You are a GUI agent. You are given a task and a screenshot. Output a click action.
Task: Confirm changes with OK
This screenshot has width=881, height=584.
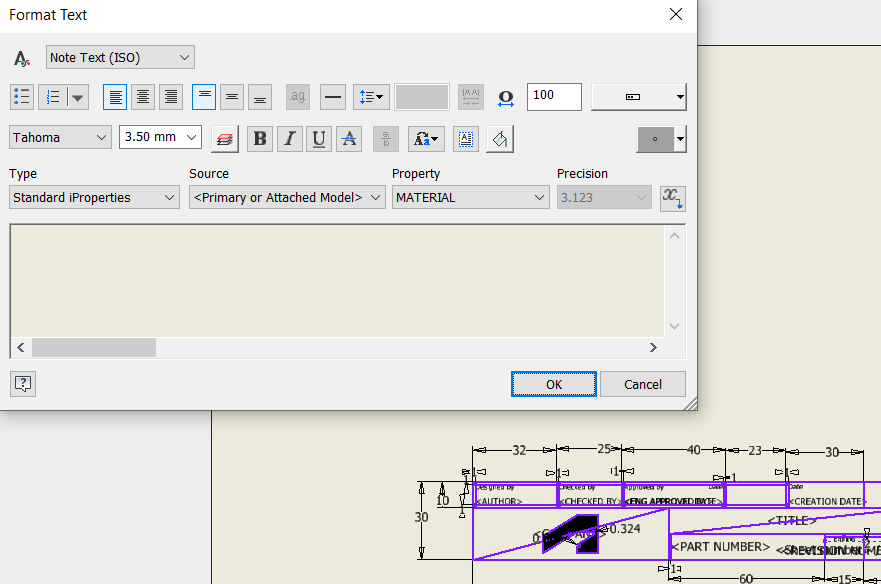553,384
